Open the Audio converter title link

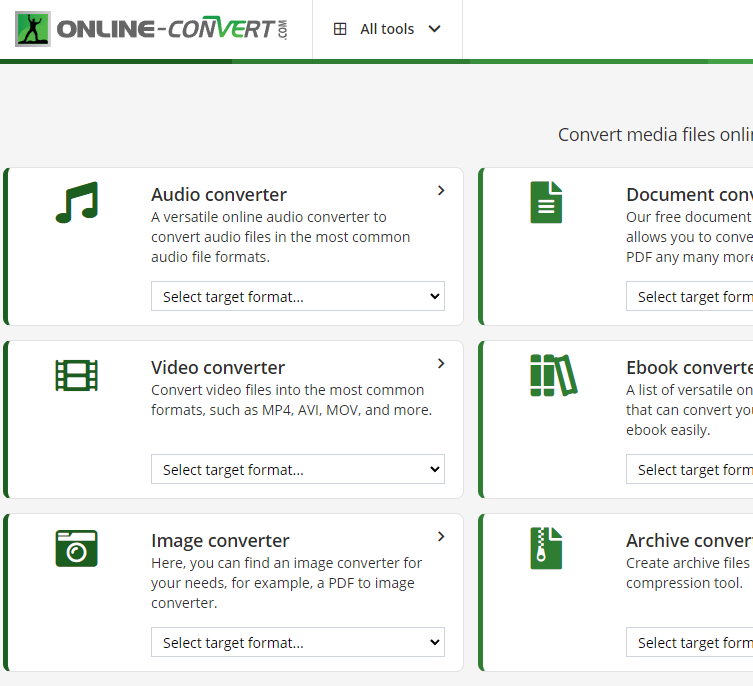(219, 195)
